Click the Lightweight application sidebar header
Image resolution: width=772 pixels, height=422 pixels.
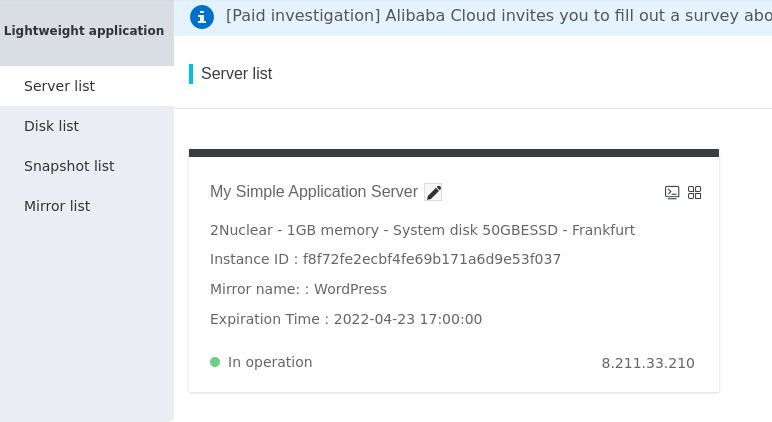[84, 31]
